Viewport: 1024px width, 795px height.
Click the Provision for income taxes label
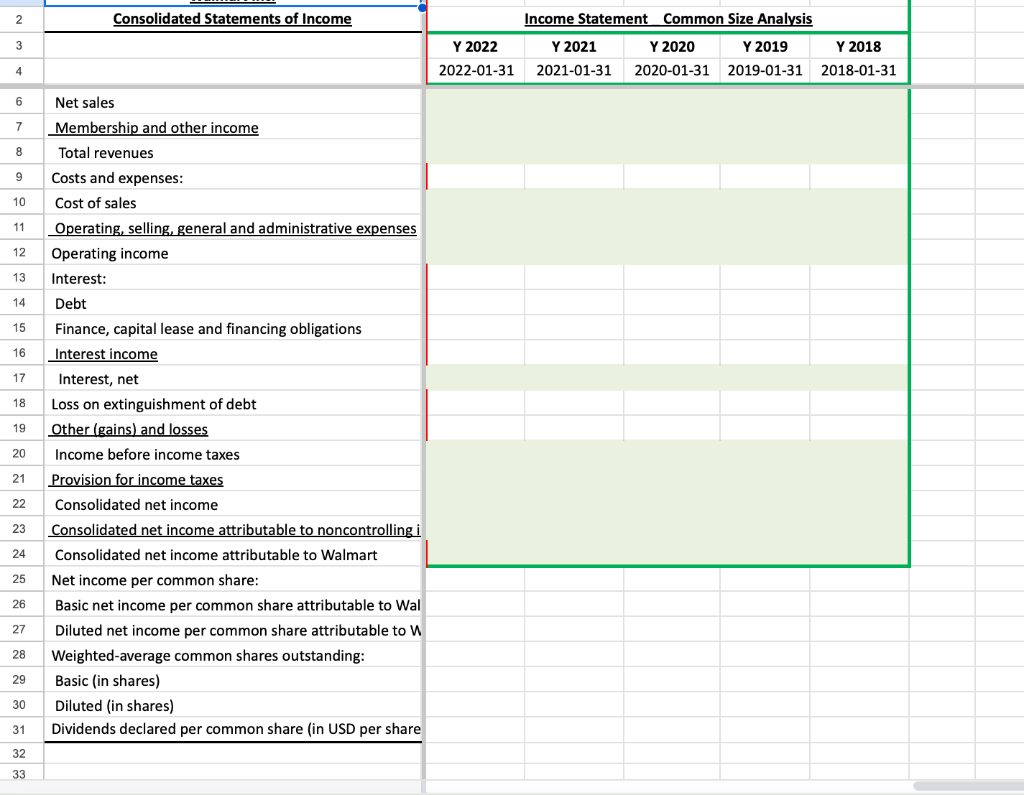pyautogui.click(x=136, y=479)
